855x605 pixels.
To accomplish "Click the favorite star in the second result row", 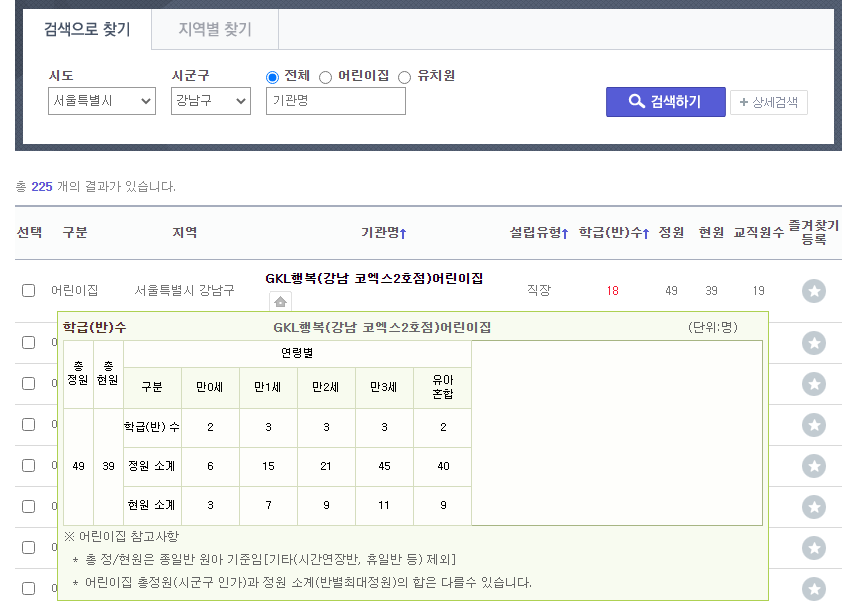I will pyautogui.click(x=814, y=343).
